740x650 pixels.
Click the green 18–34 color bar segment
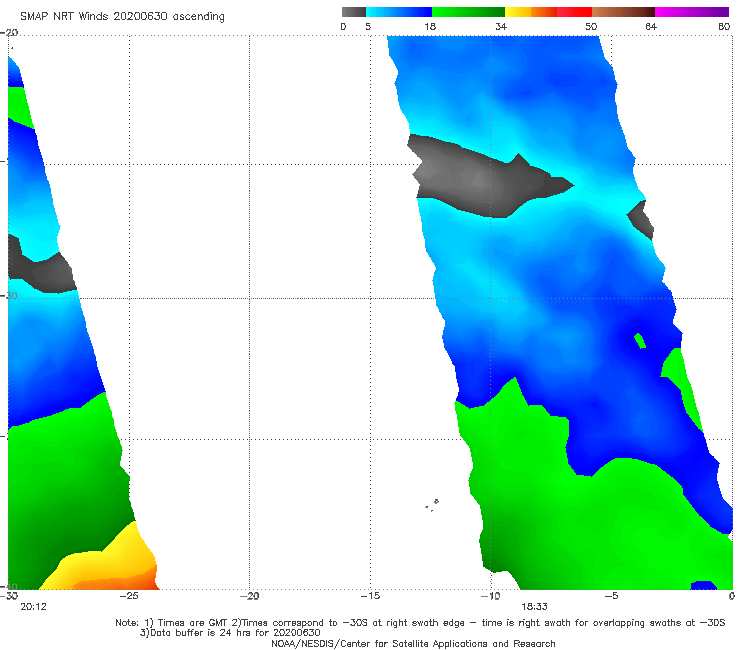pos(468,12)
